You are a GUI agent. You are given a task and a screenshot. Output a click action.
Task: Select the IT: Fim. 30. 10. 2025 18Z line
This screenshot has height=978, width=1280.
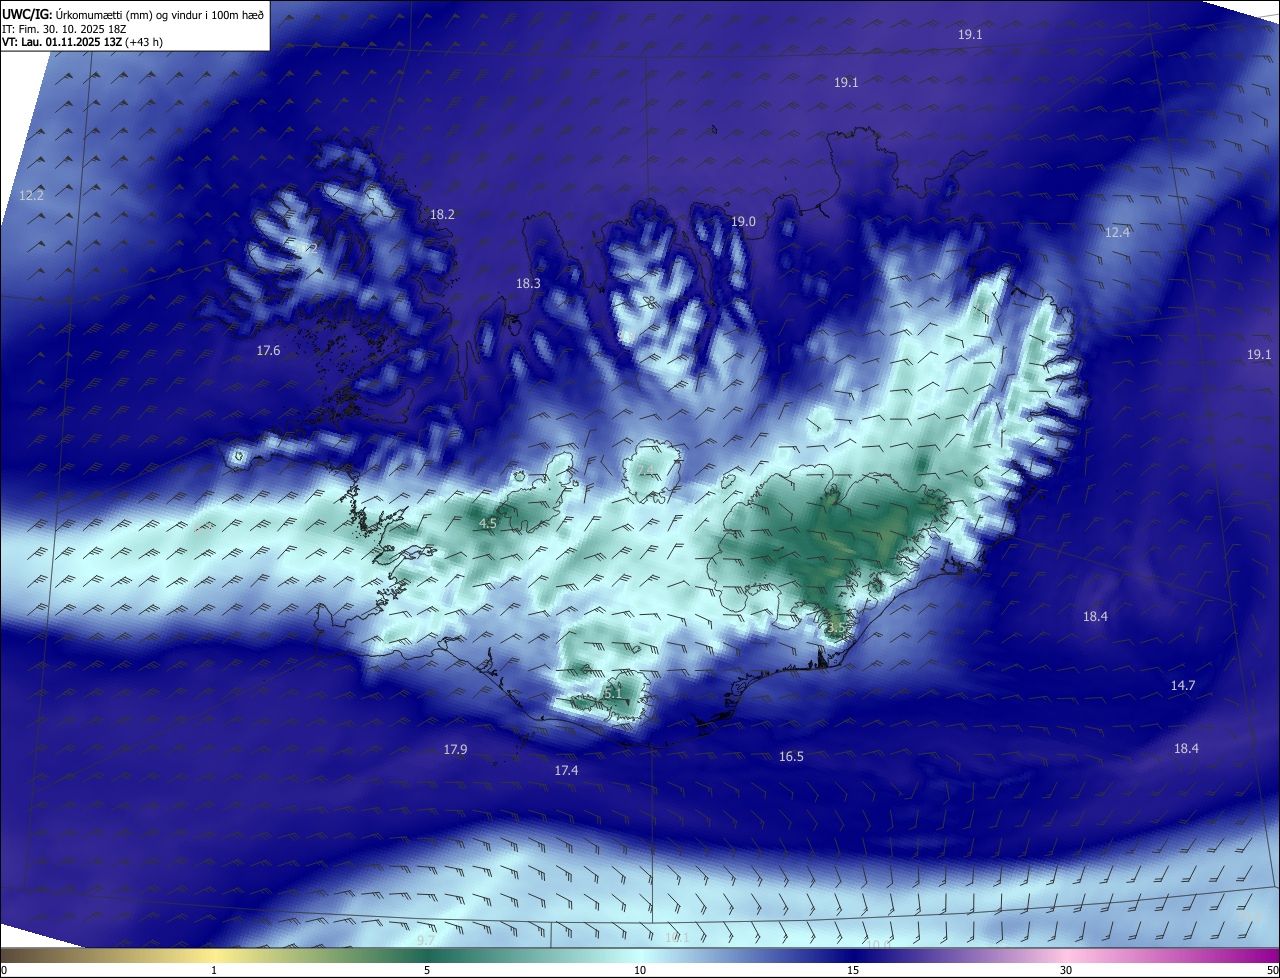66,28
